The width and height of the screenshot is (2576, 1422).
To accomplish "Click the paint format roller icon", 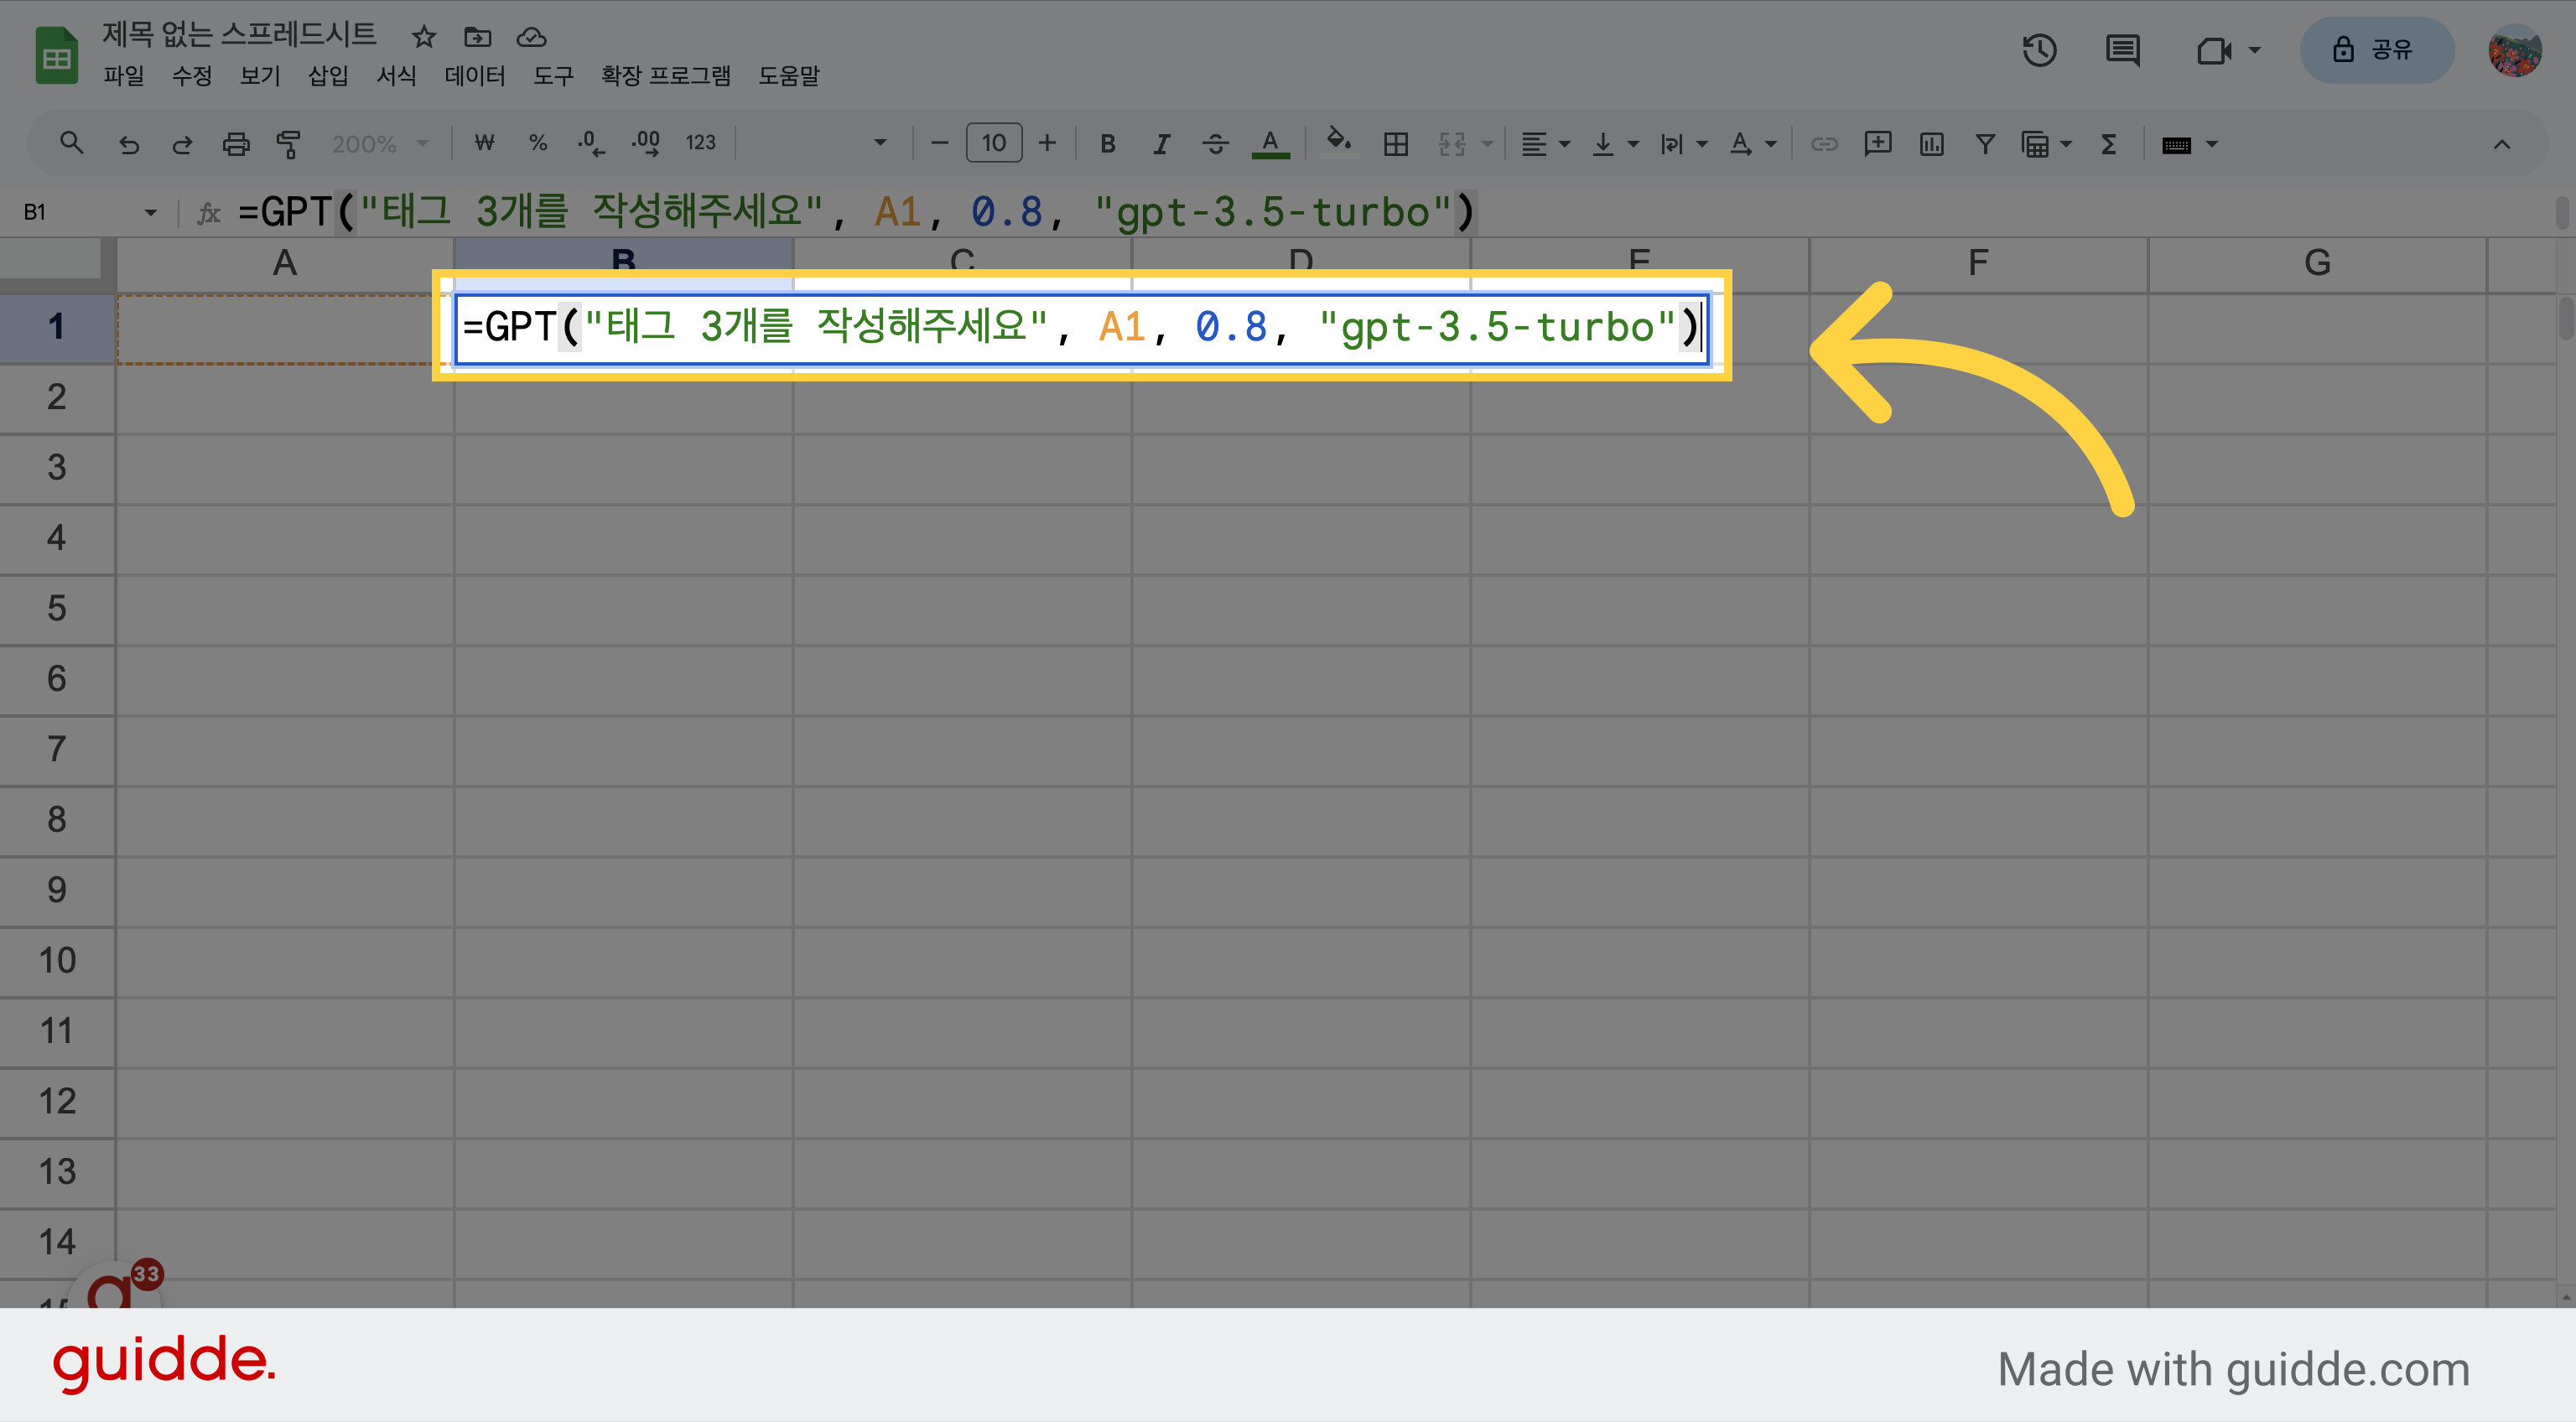I will point(289,144).
